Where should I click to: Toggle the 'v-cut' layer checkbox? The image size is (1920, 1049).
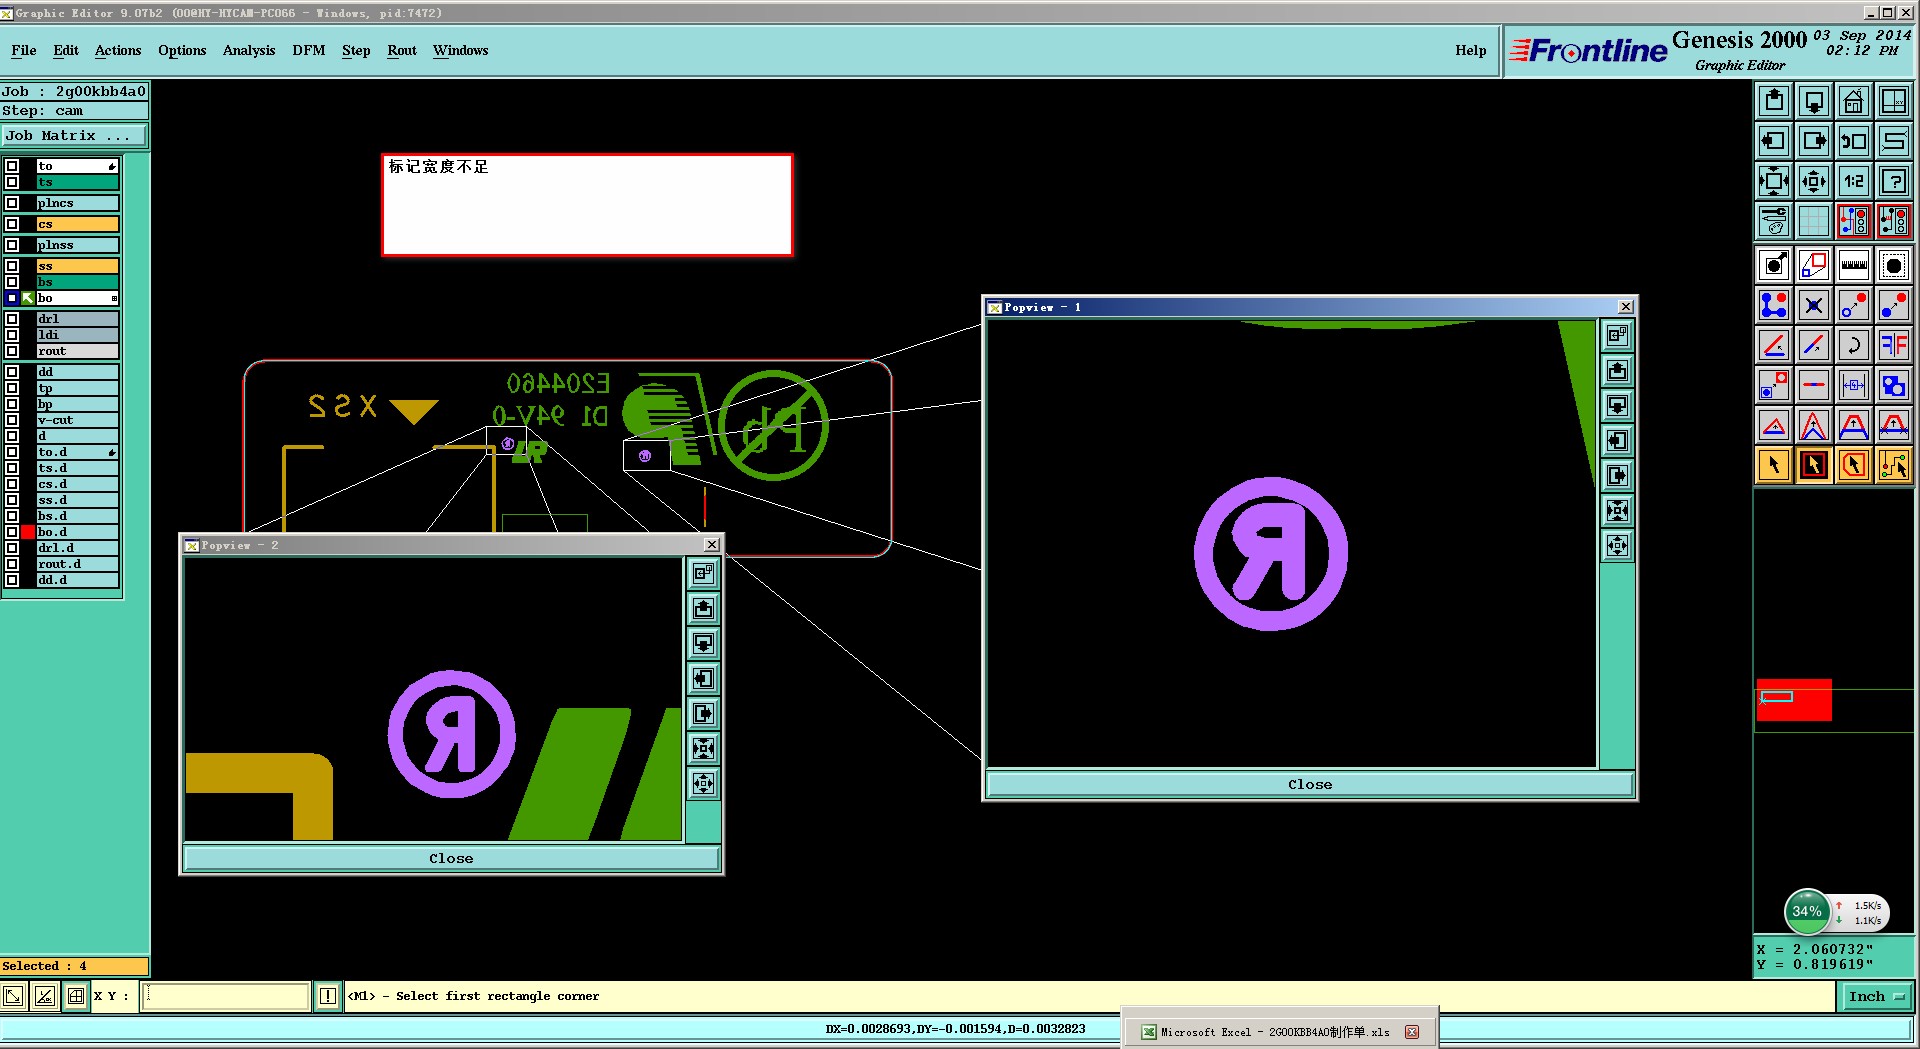[x=12, y=420]
